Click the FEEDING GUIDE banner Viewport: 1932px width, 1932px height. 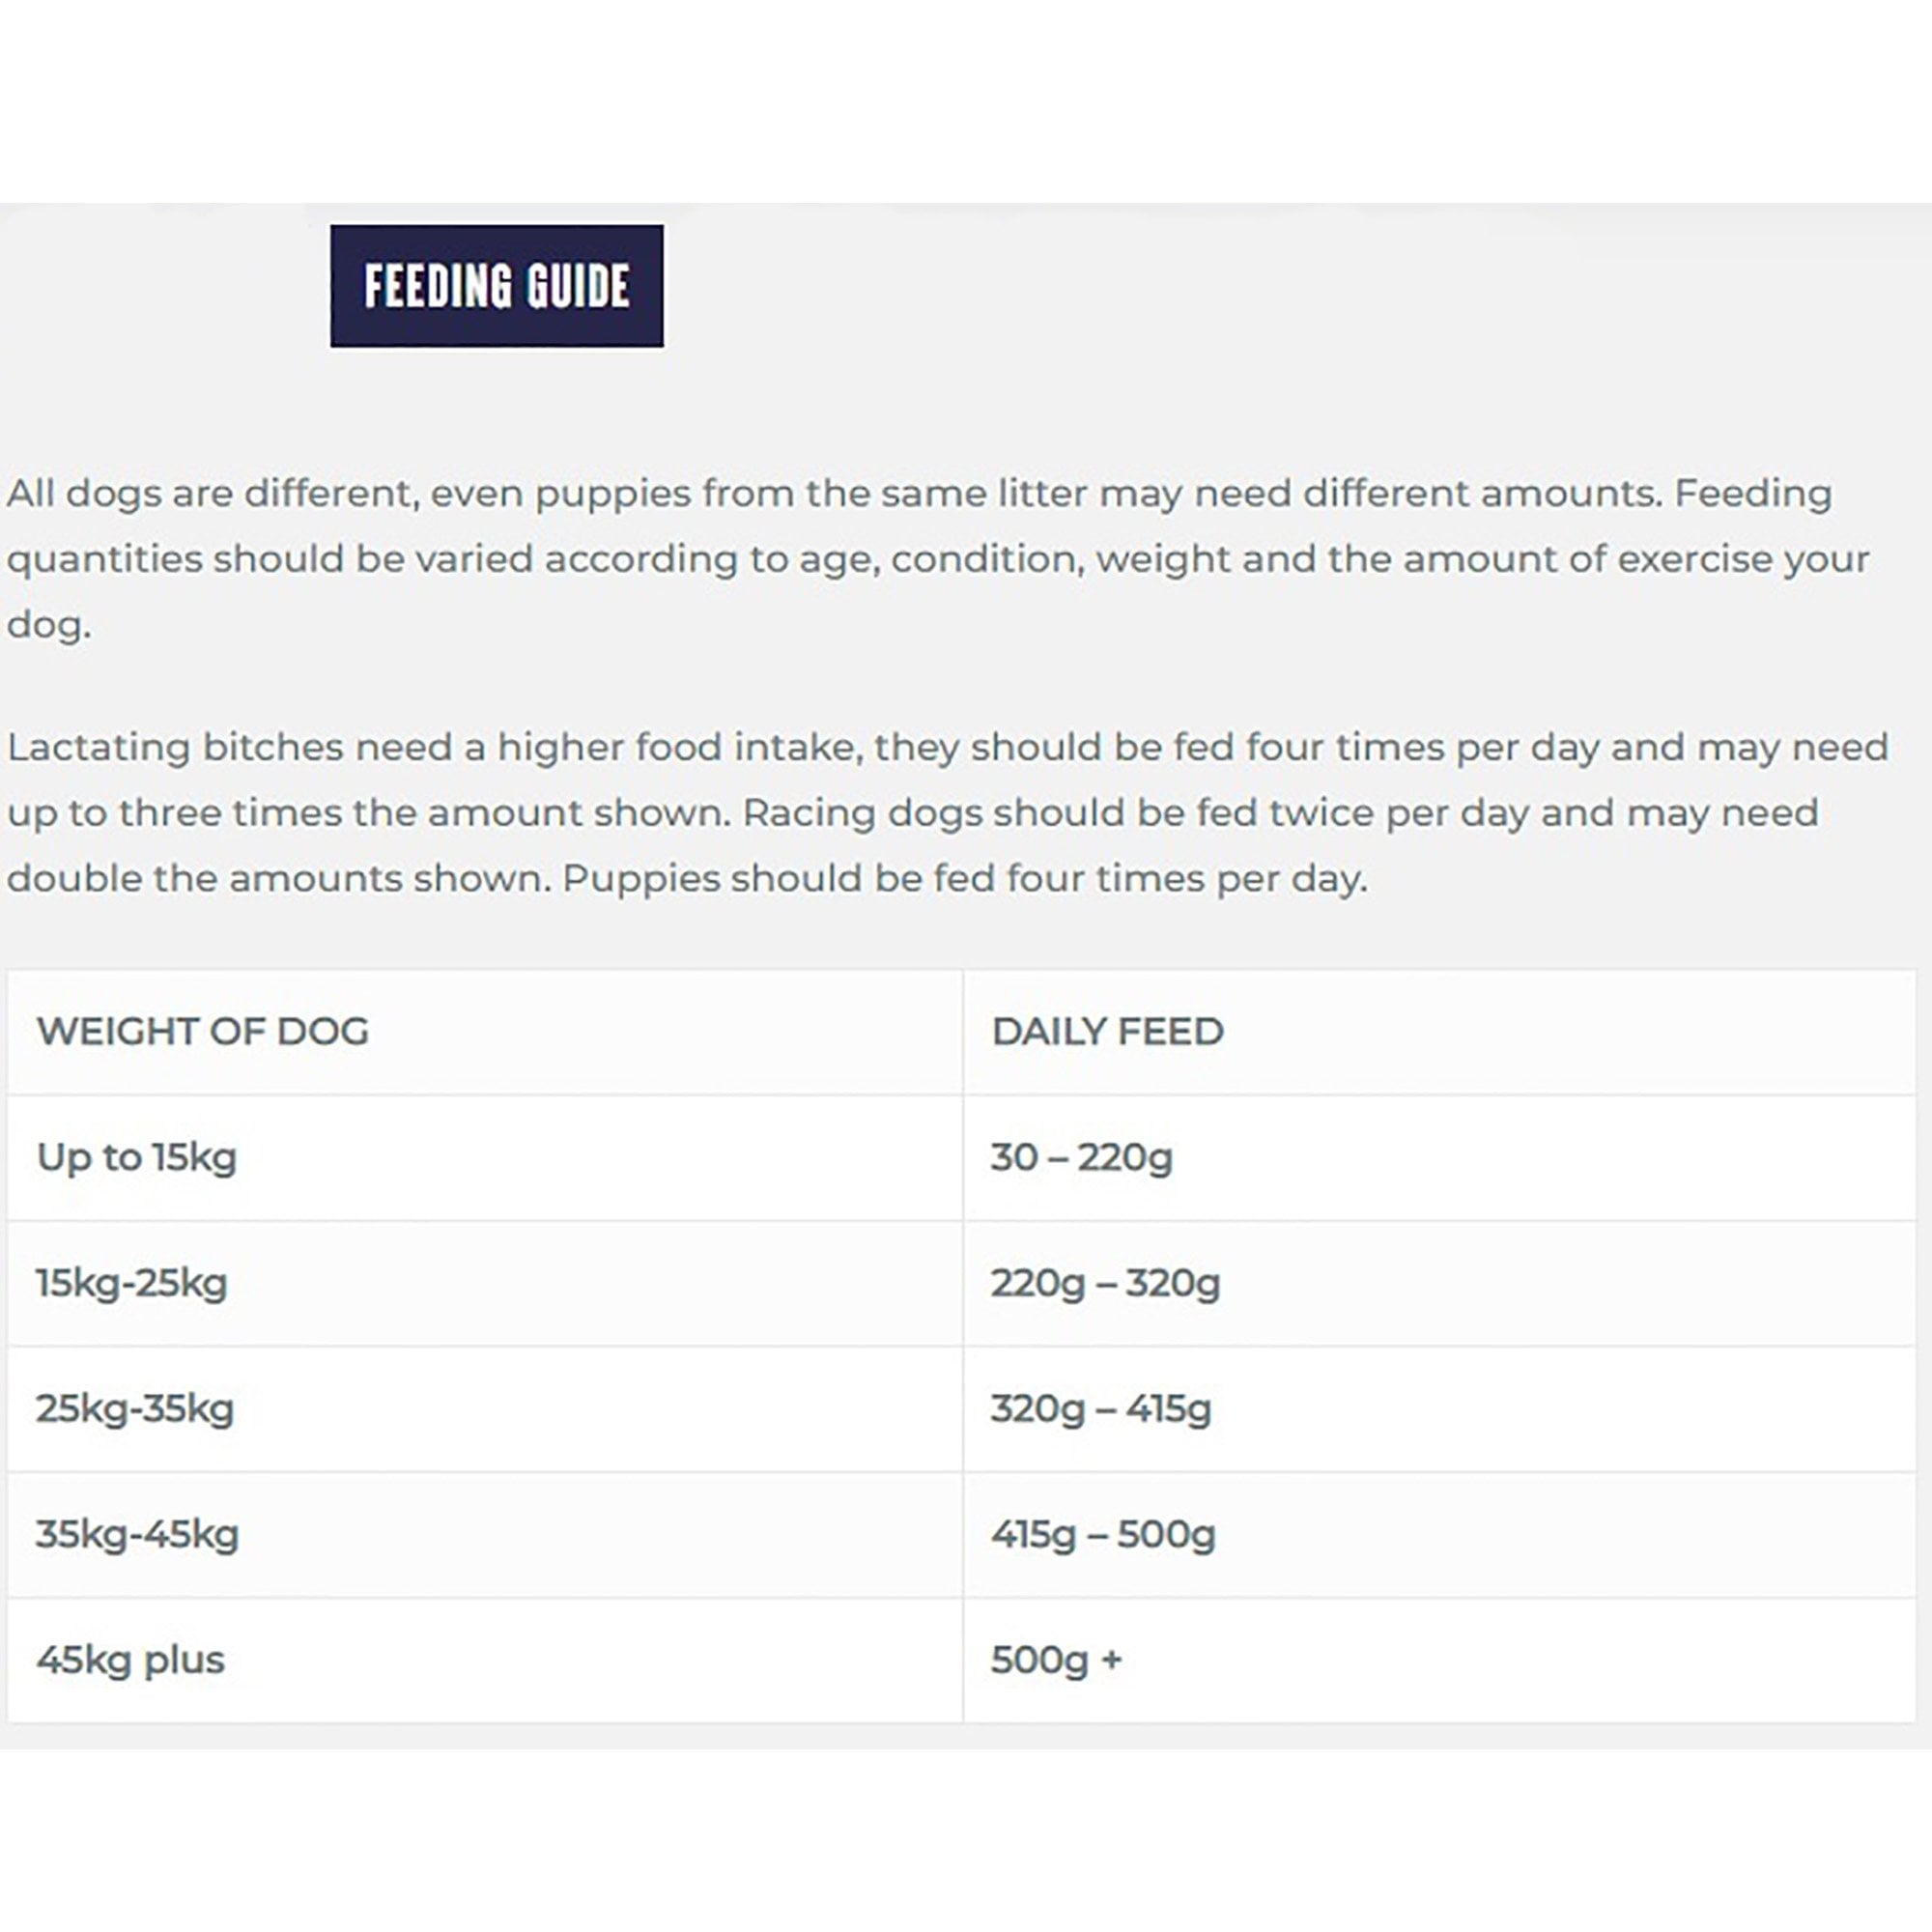click(x=496, y=286)
